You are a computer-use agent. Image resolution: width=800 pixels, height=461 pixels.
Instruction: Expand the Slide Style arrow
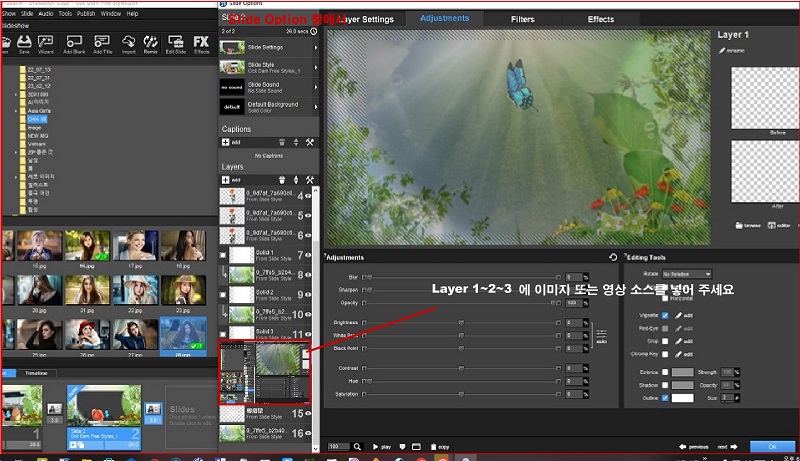coord(315,69)
